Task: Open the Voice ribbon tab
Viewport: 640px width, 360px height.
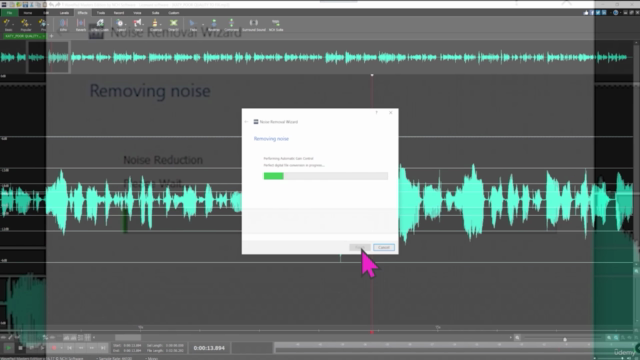Action: (137, 13)
